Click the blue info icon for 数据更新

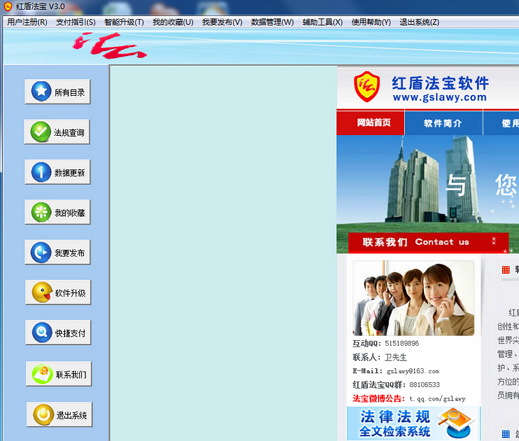tap(41, 172)
